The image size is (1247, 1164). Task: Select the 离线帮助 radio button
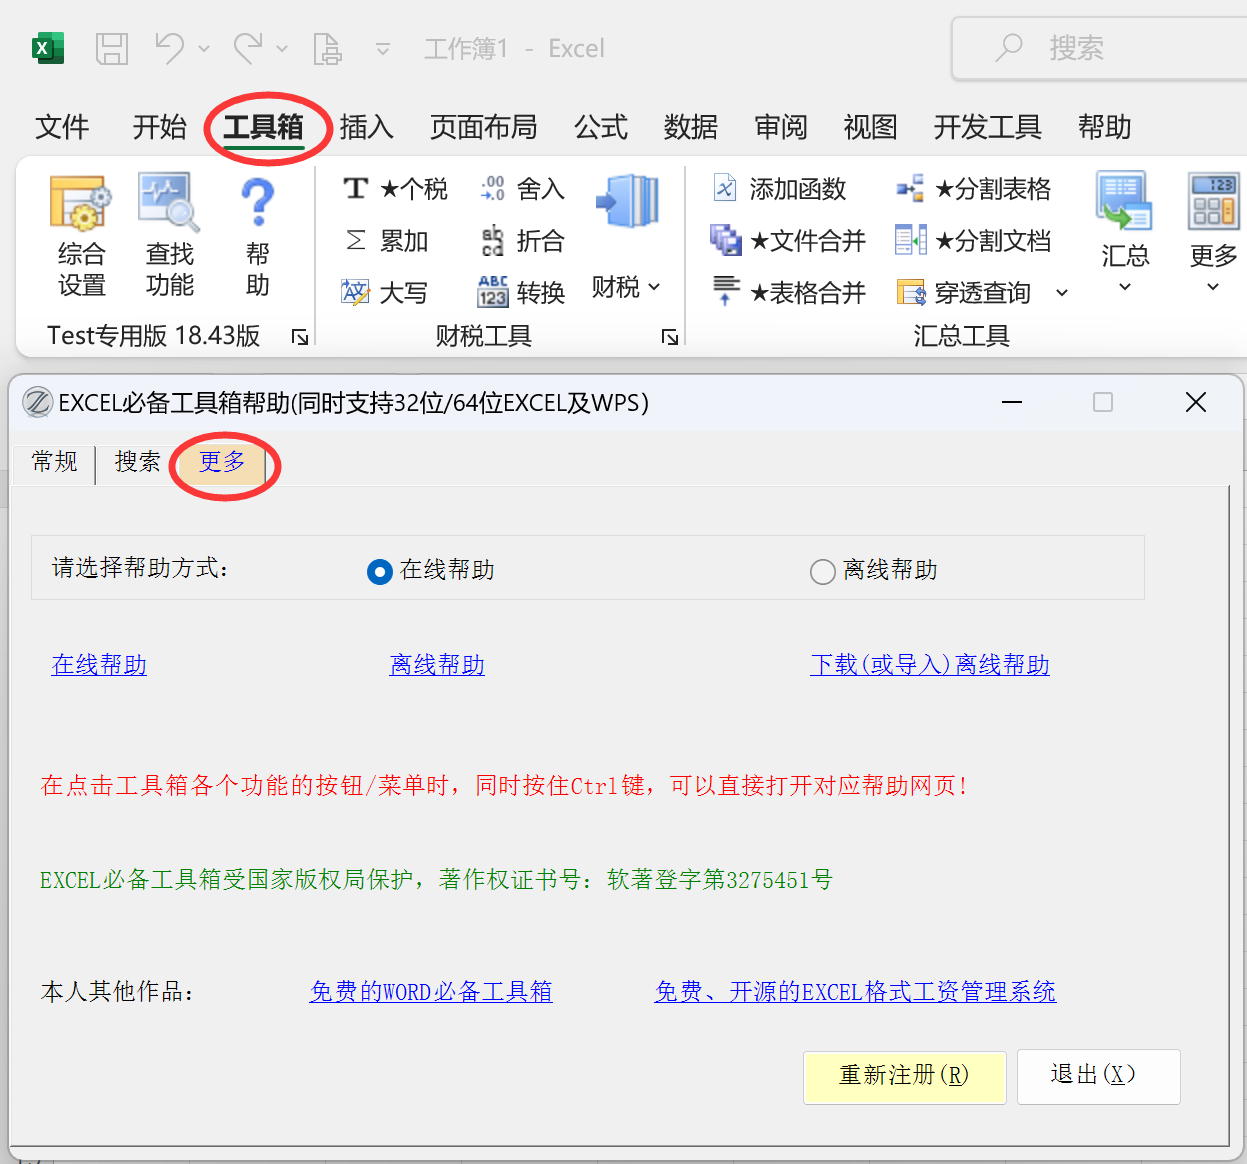[822, 572]
